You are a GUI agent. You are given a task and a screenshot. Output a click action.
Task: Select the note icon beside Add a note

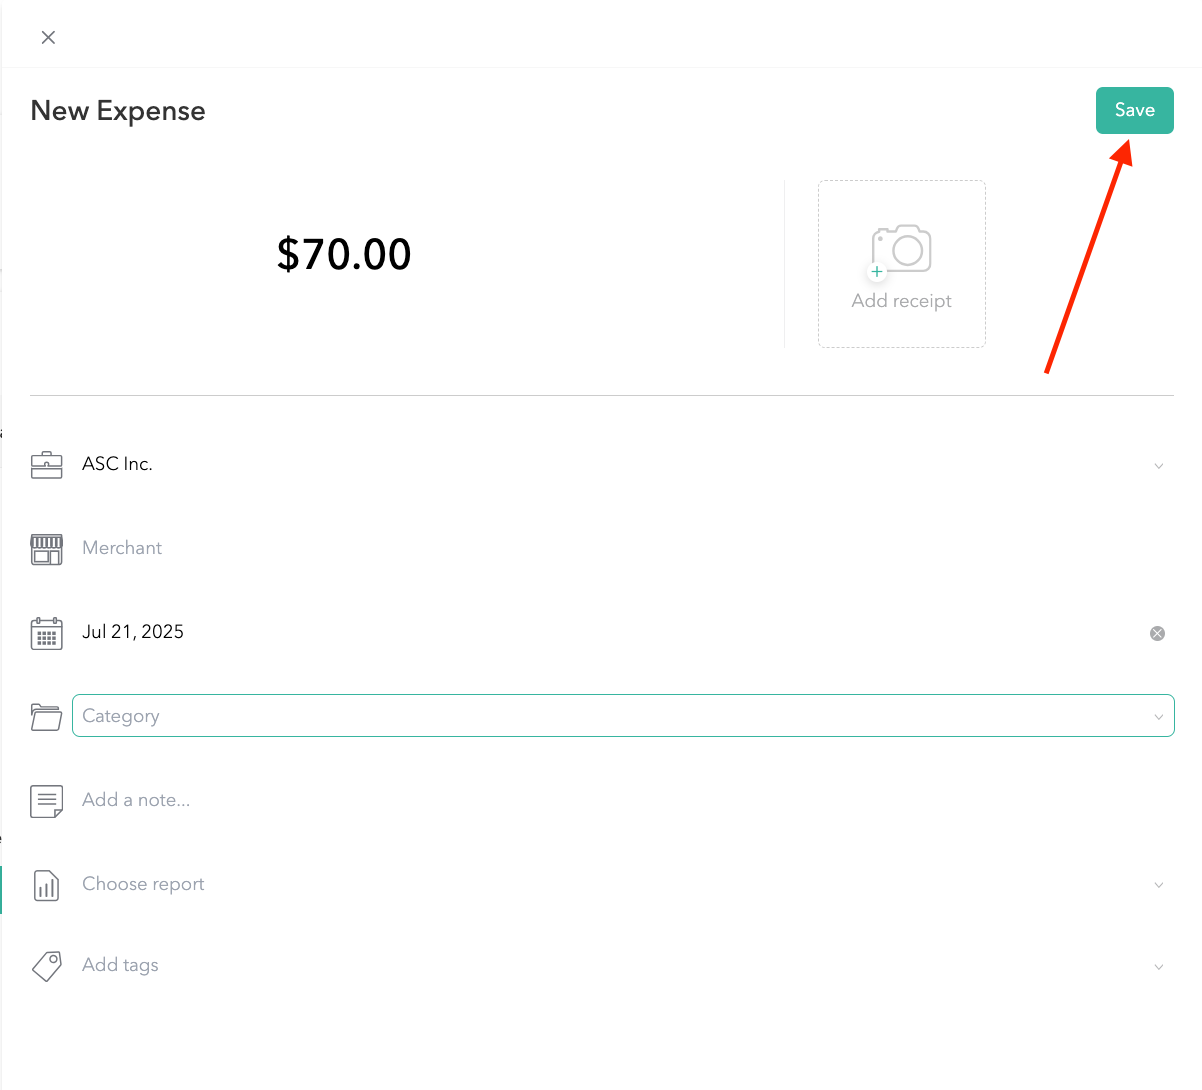46,800
